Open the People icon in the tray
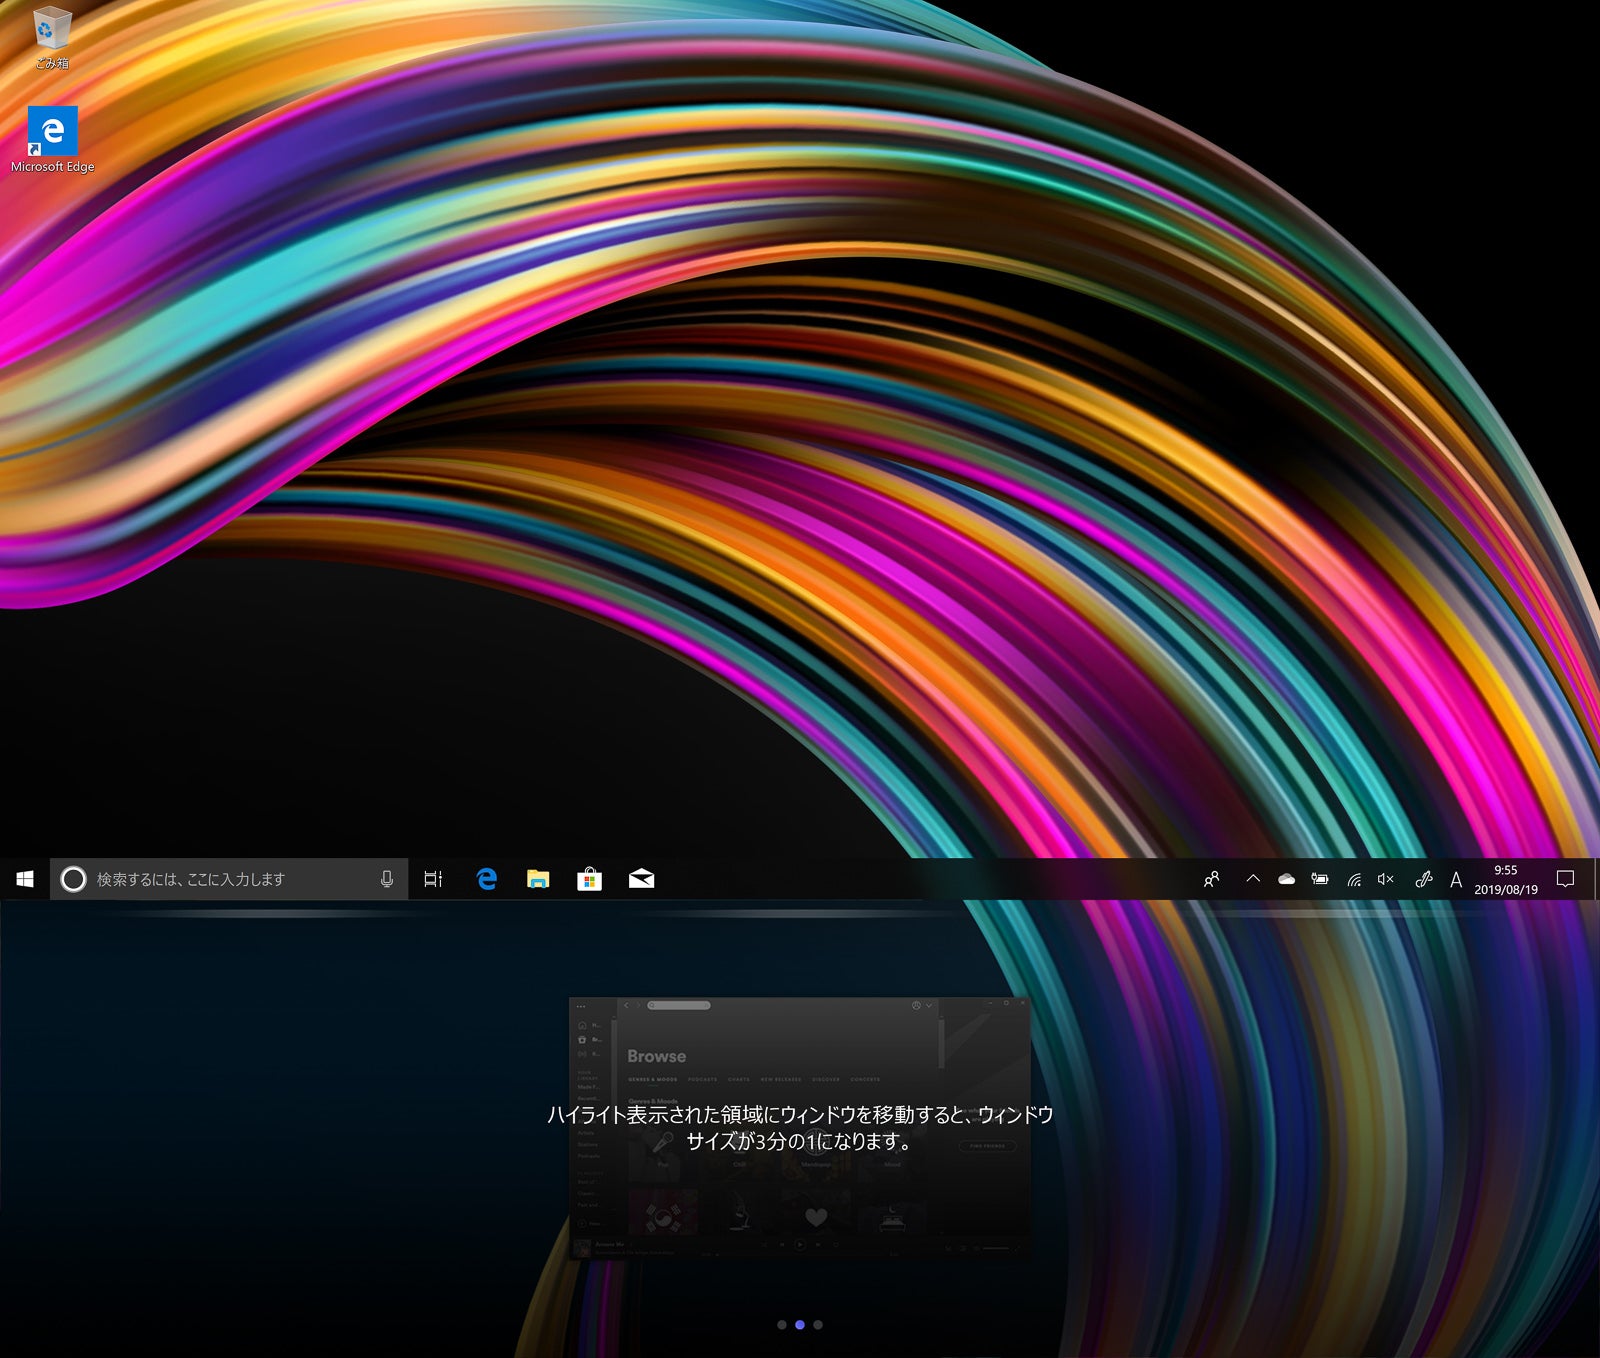This screenshot has width=1600, height=1358. coord(1212,879)
